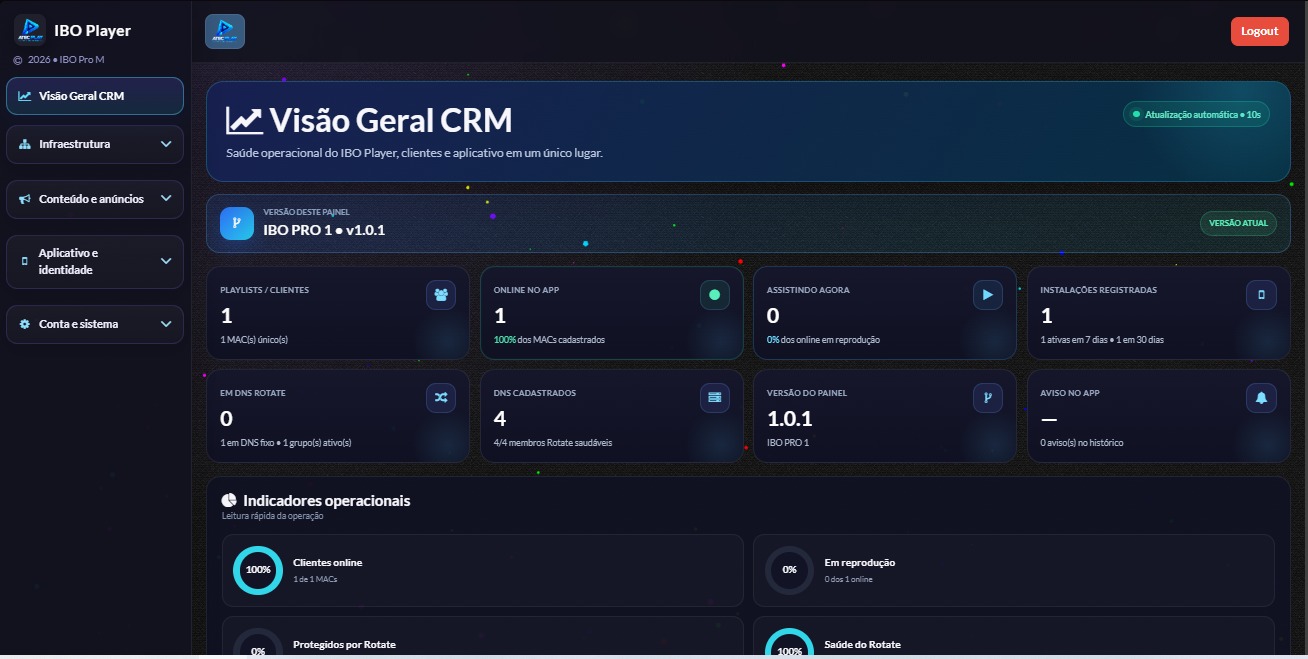Click the 0 aviso(s) no histórico text
Viewport: 1308px width, 659px height.
(x=1082, y=443)
